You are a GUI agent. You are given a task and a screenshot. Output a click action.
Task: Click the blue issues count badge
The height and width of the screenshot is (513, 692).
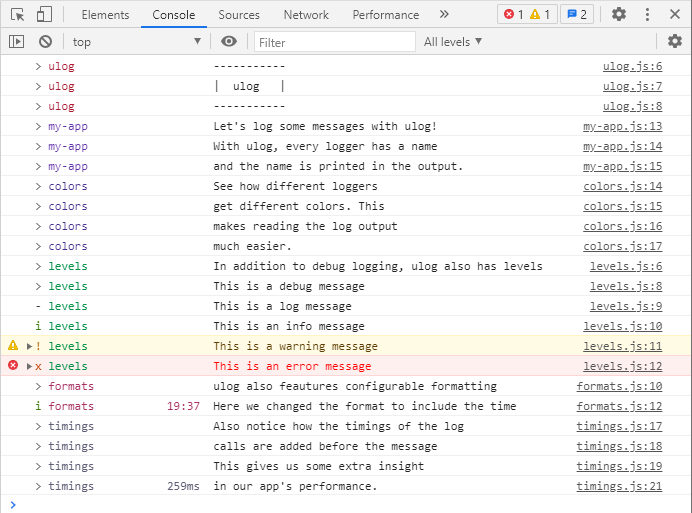click(x=577, y=15)
